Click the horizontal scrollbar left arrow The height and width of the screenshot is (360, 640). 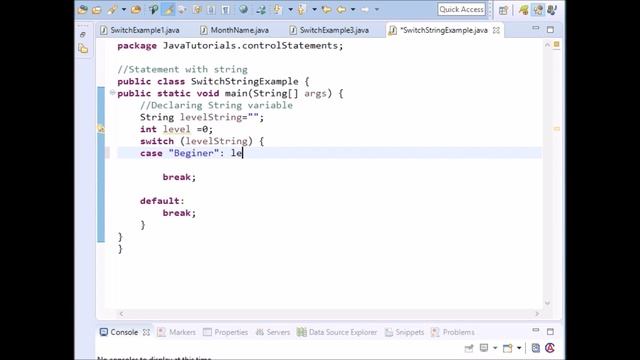point(121,314)
